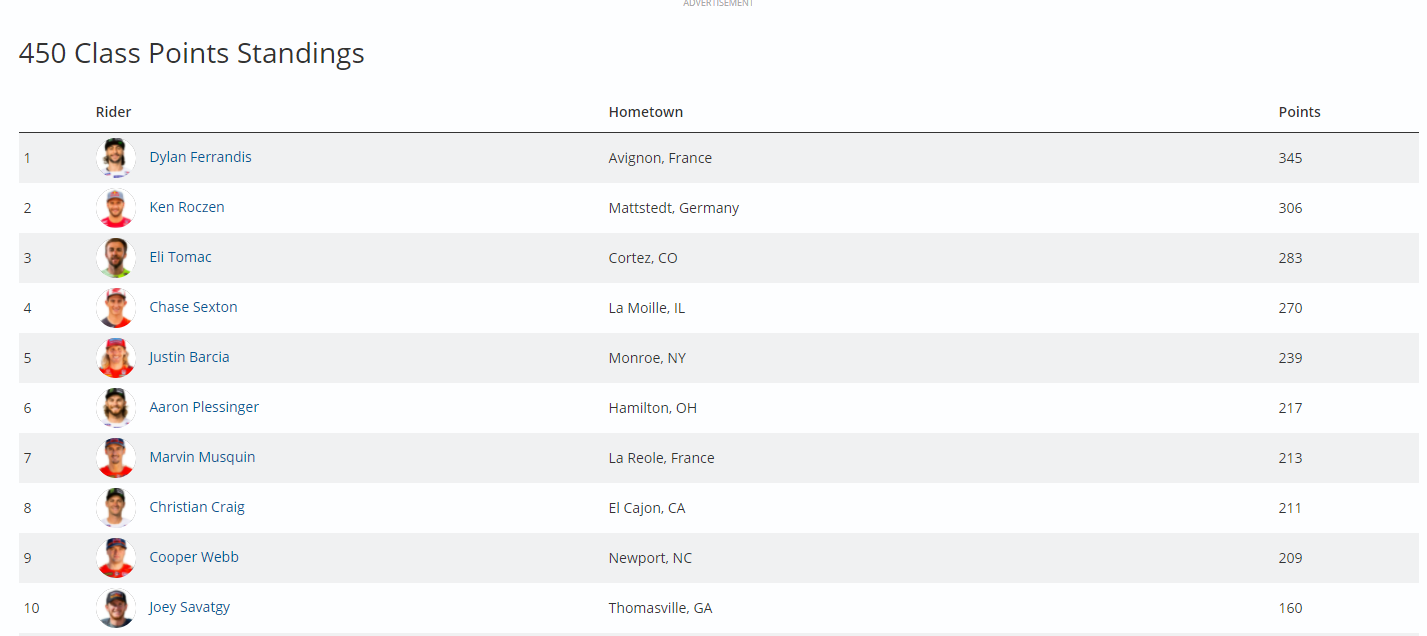Click Christian Craig's avatar image
Viewport: 1427px width, 636px height.
point(116,508)
